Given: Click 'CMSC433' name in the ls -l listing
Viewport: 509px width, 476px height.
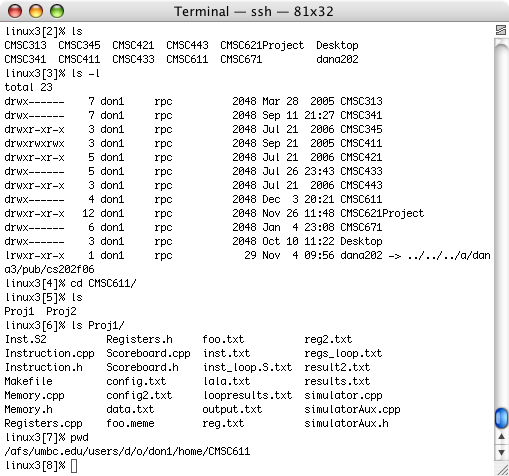Looking at the screenshot, I should click(361, 171).
